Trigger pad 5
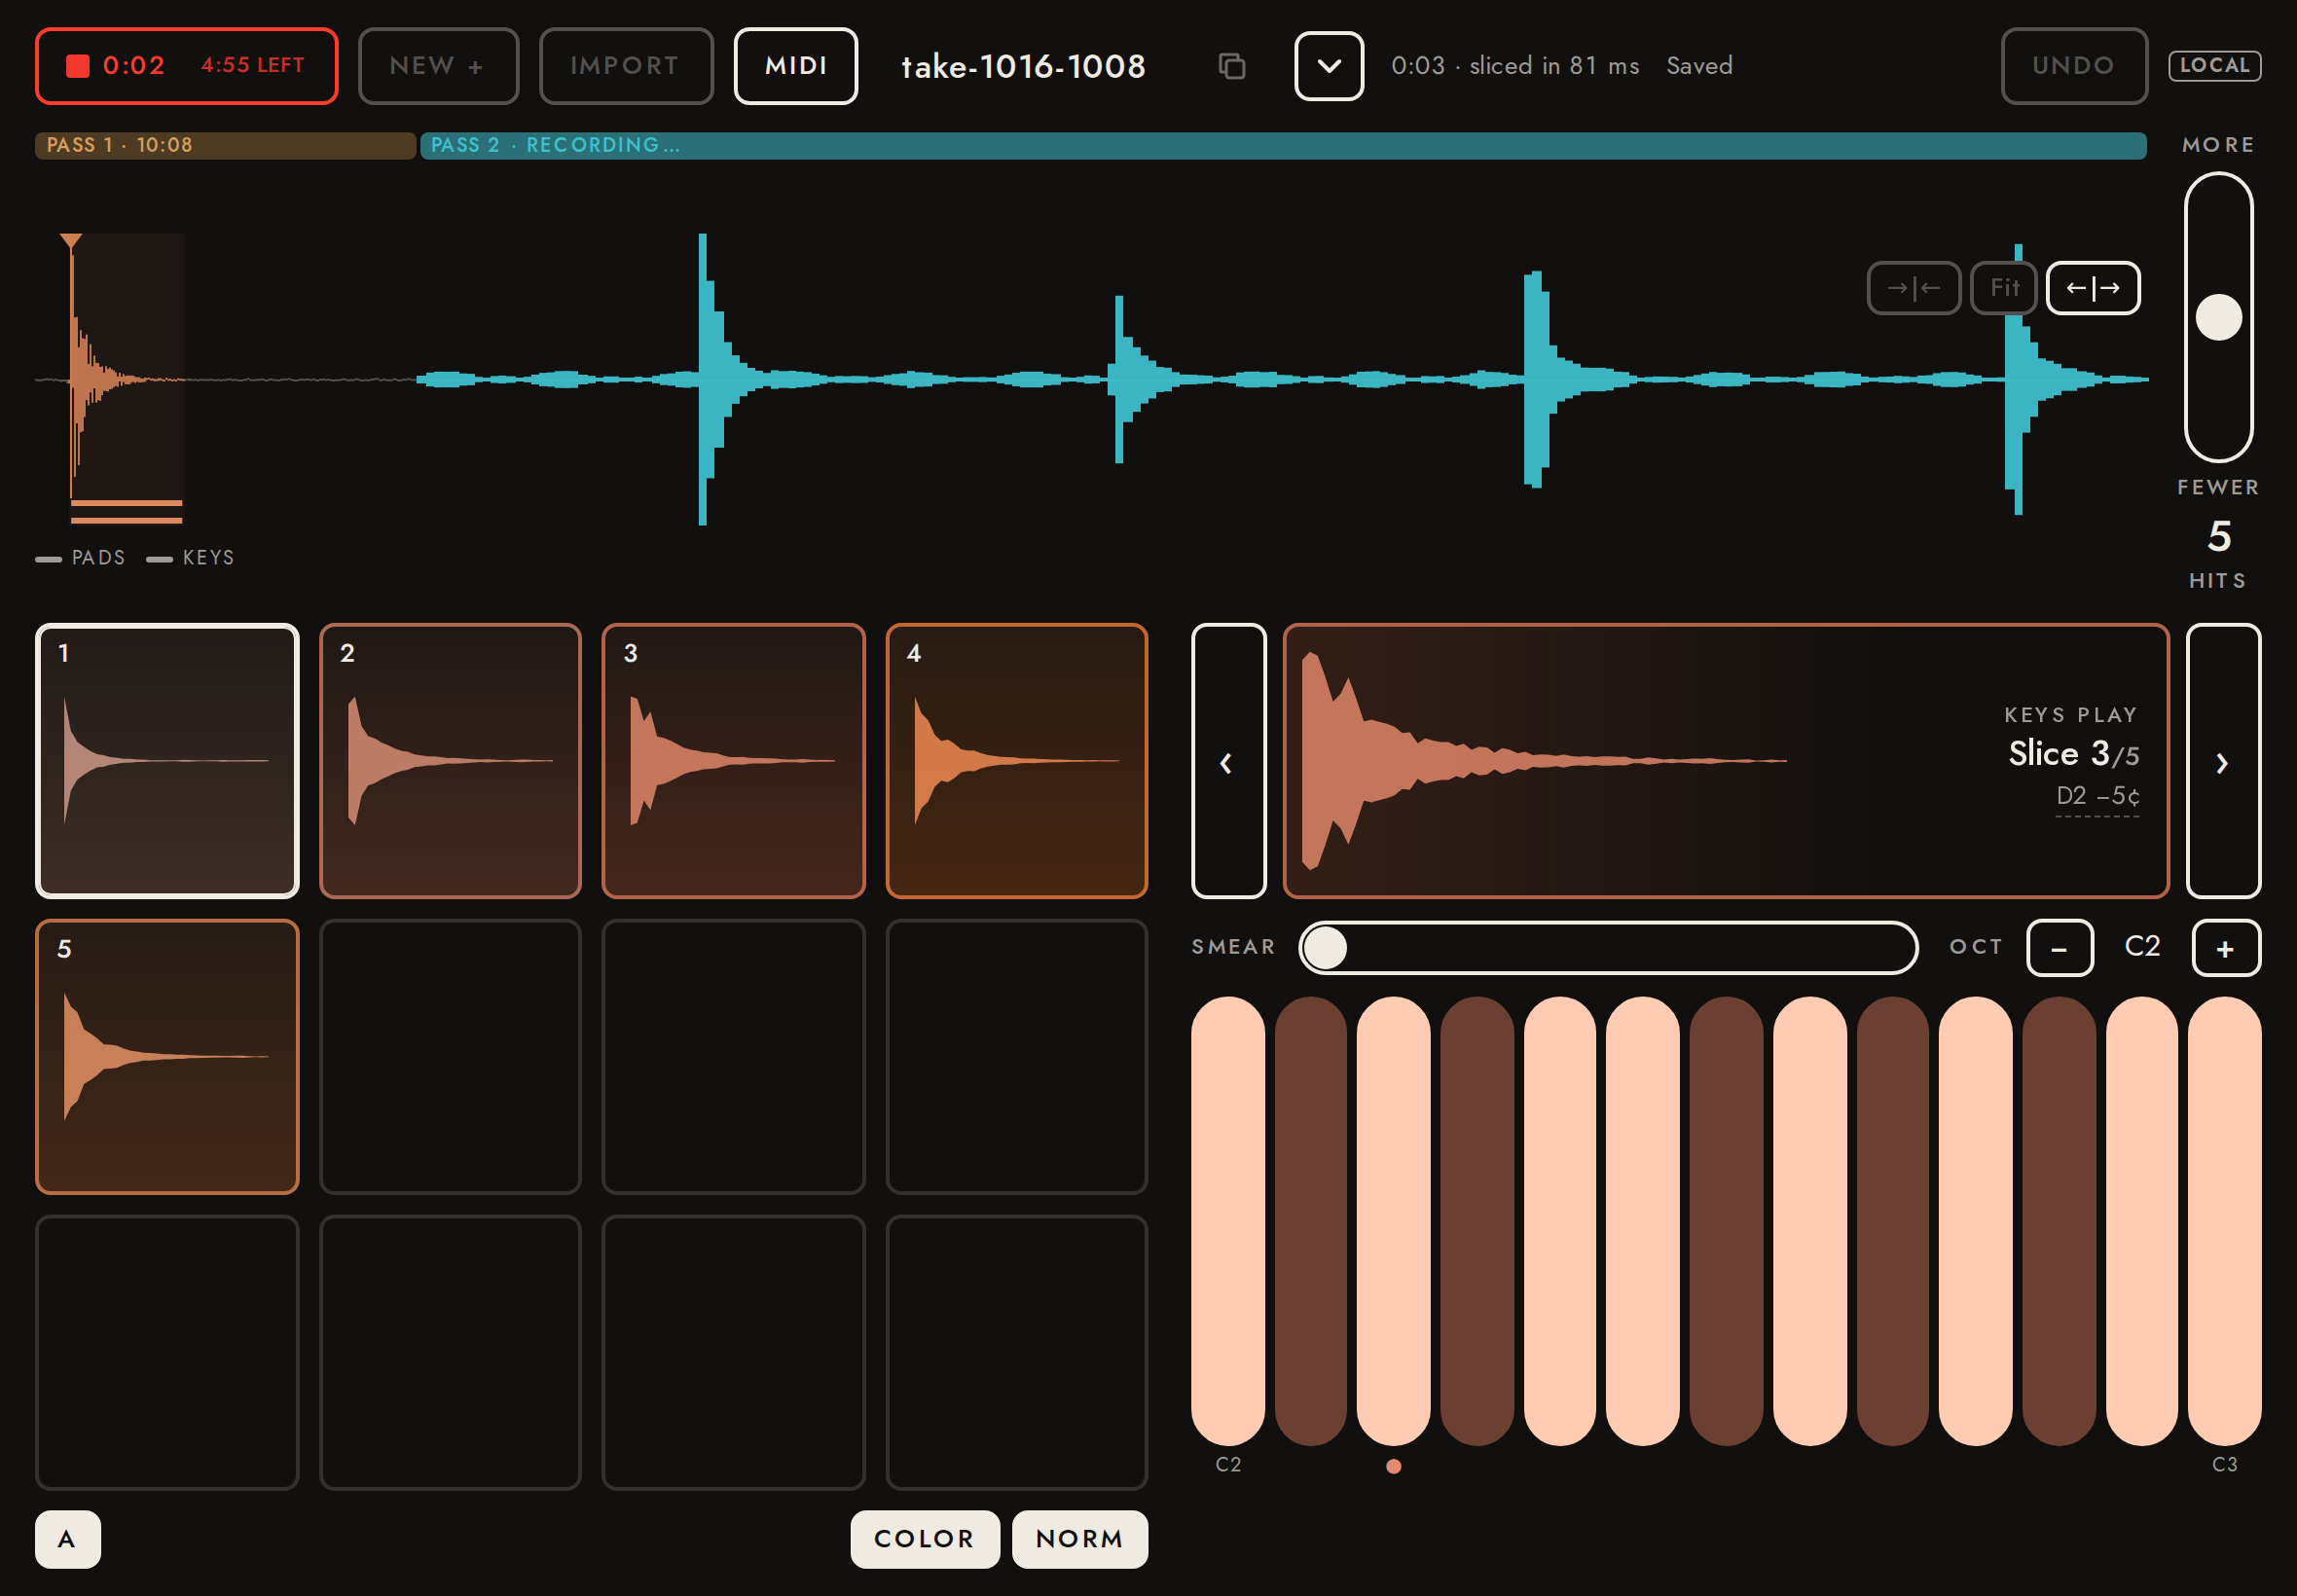This screenshot has height=1596, width=2297. (167, 1057)
